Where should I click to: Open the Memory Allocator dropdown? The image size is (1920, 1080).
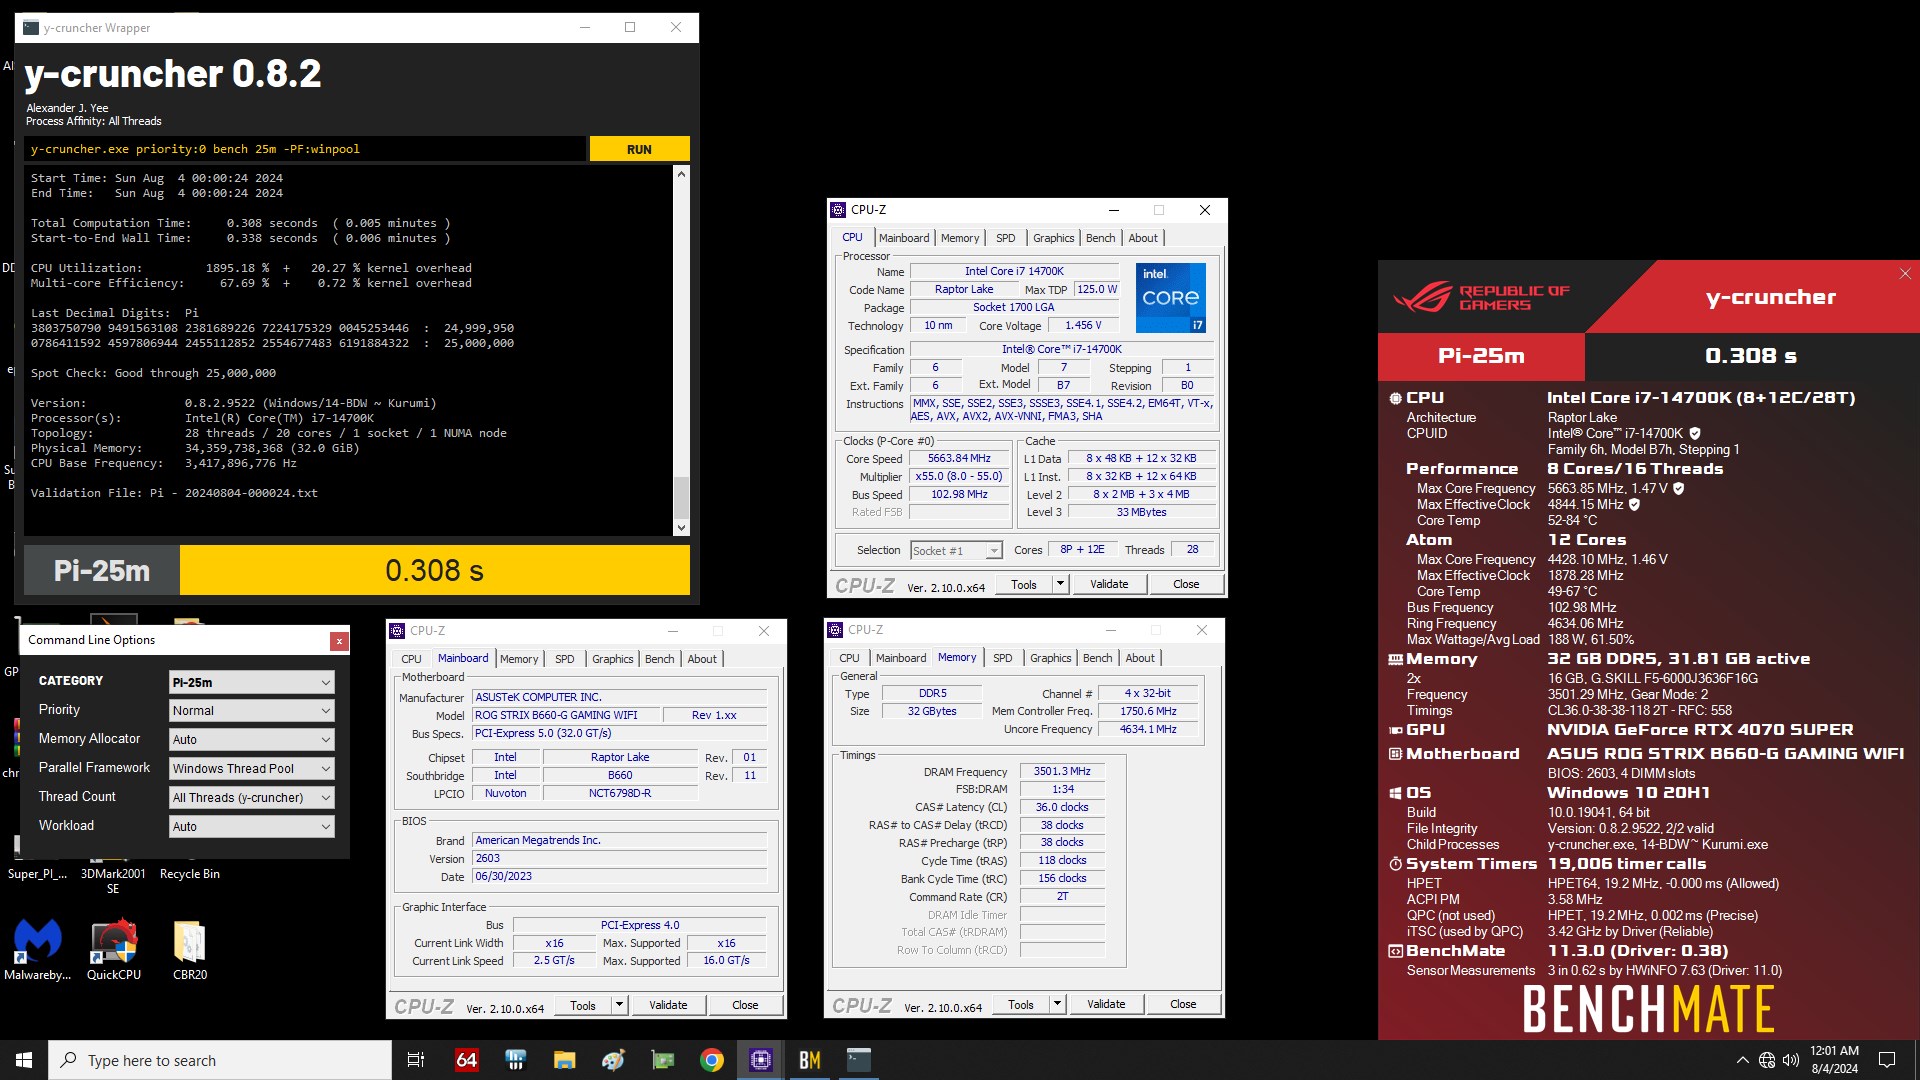pos(251,740)
